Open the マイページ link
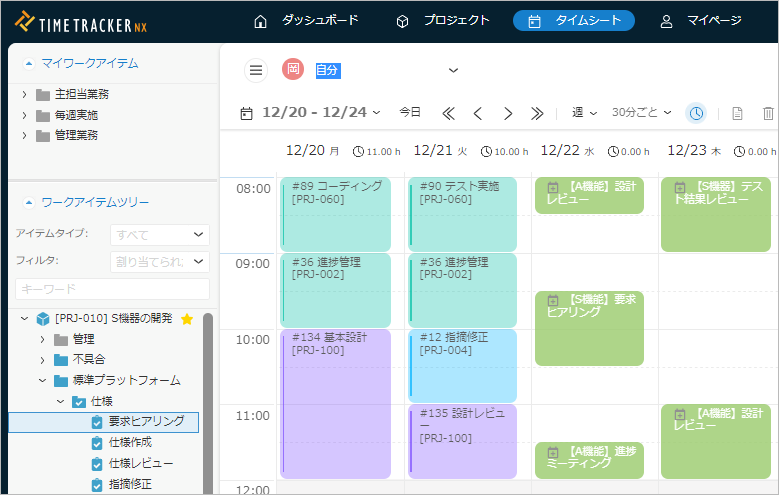Viewport: 779px width, 495px height. pyautogui.click(x=701, y=21)
